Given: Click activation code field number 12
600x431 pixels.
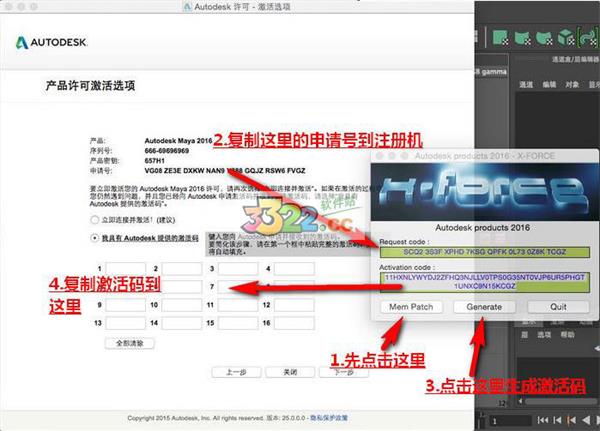Looking at the screenshot, I should click(294, 305).
